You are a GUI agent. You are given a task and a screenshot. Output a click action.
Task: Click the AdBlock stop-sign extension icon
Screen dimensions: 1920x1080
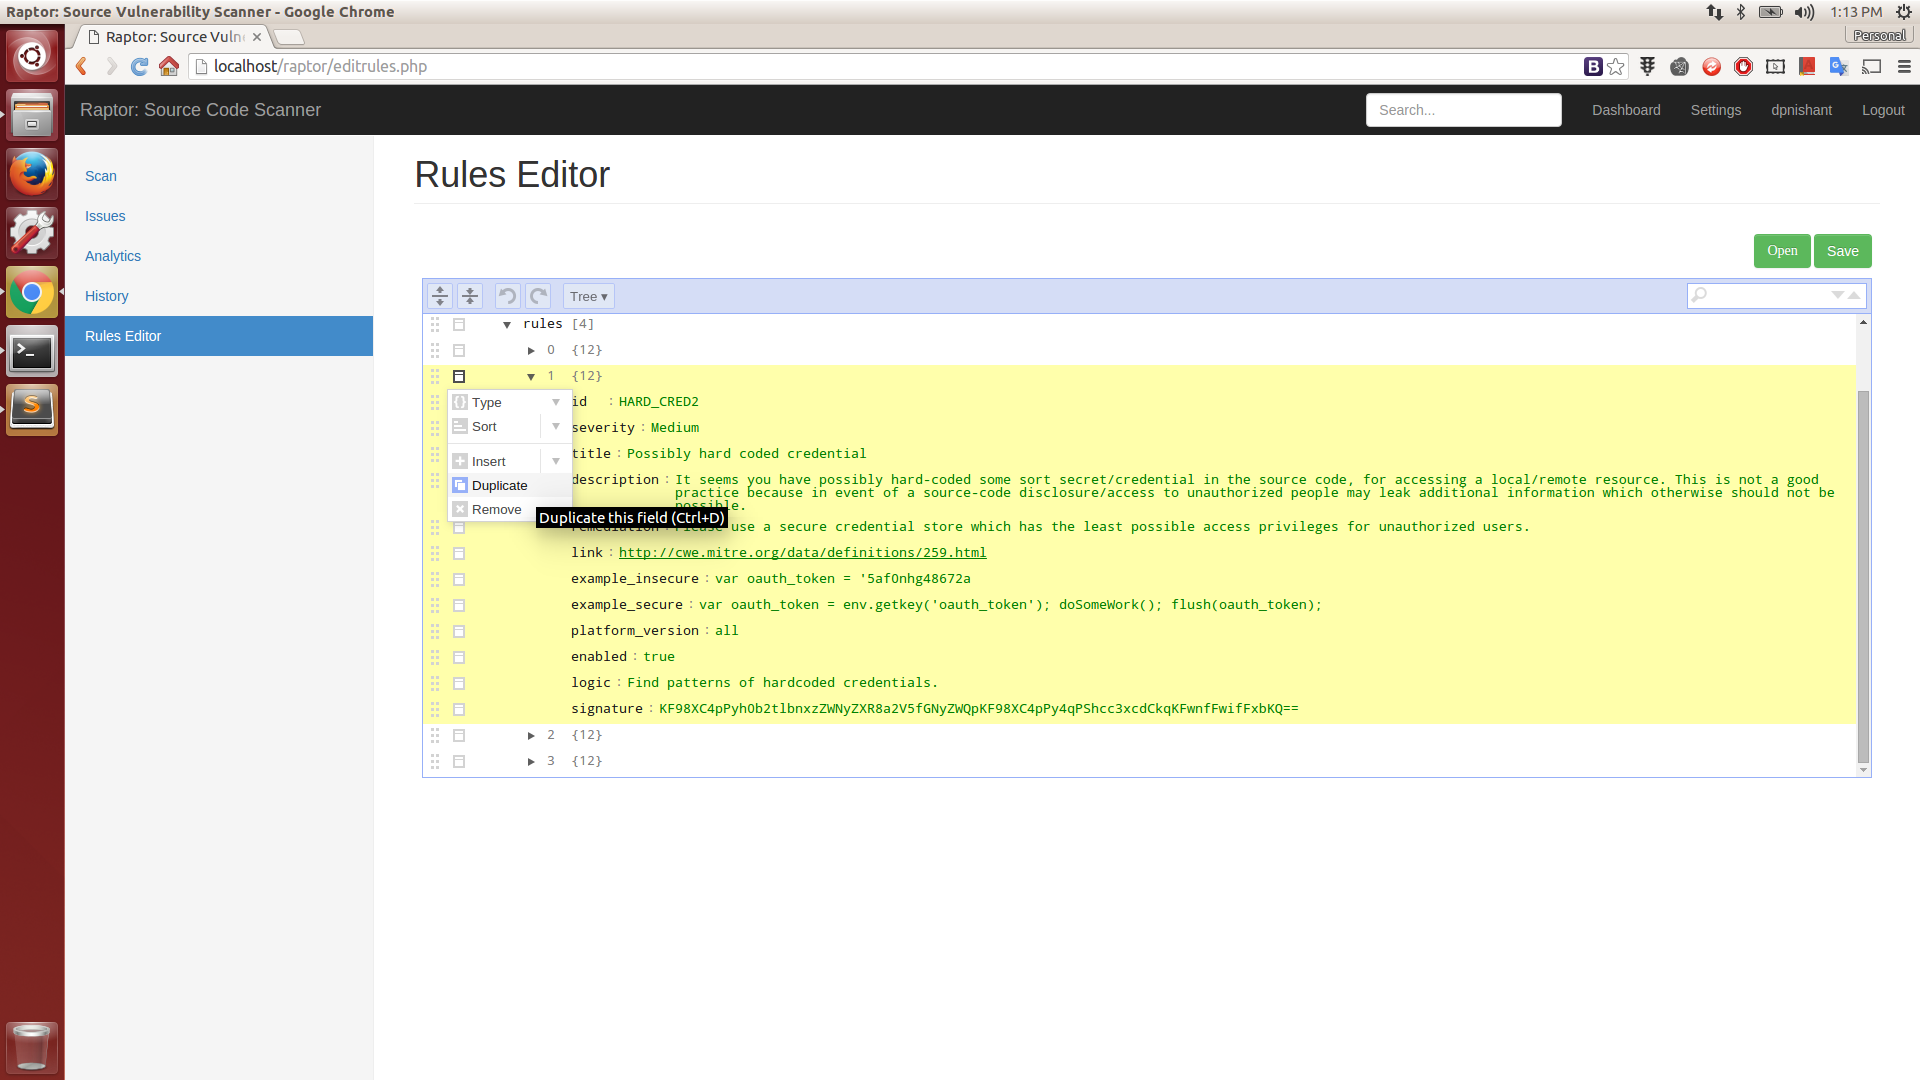(1744, 66)
